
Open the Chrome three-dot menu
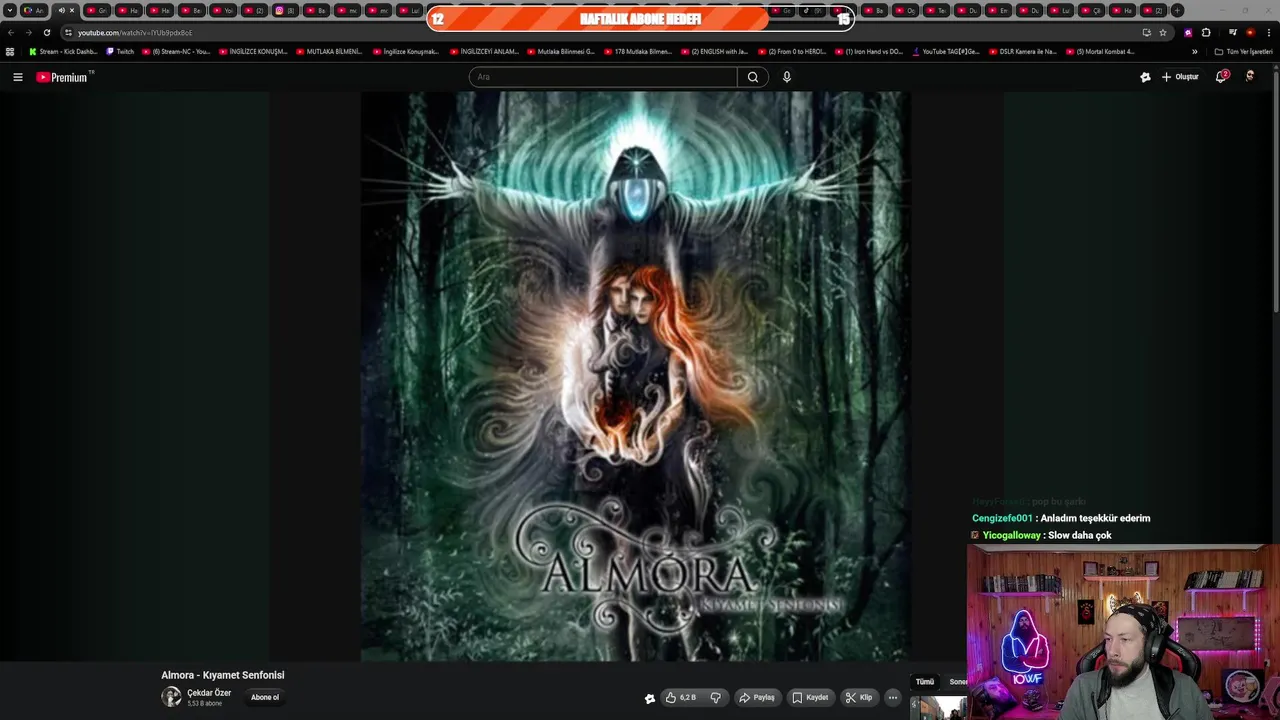coord(1268,32)
